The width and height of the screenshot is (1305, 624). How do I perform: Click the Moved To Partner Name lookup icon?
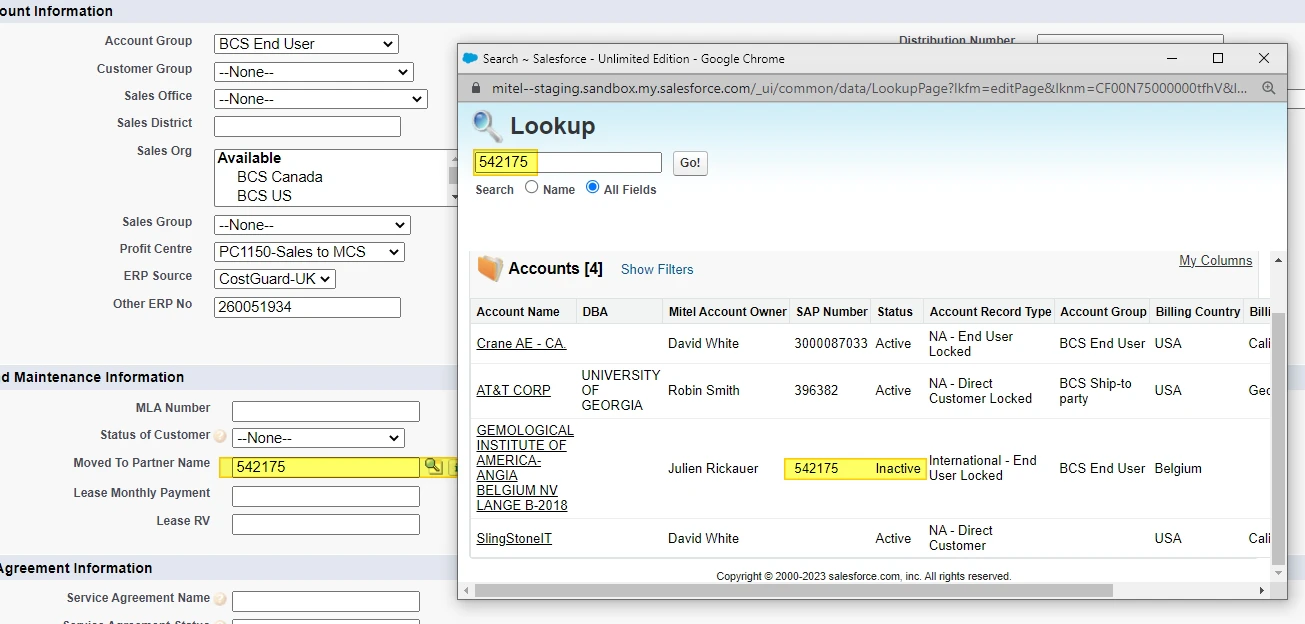coord(433,466)
